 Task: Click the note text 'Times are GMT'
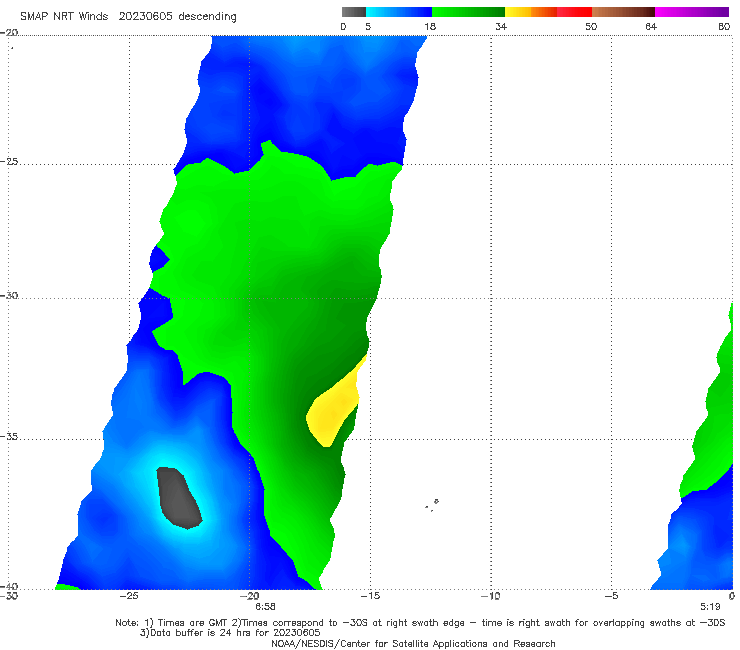coord(193,623)
